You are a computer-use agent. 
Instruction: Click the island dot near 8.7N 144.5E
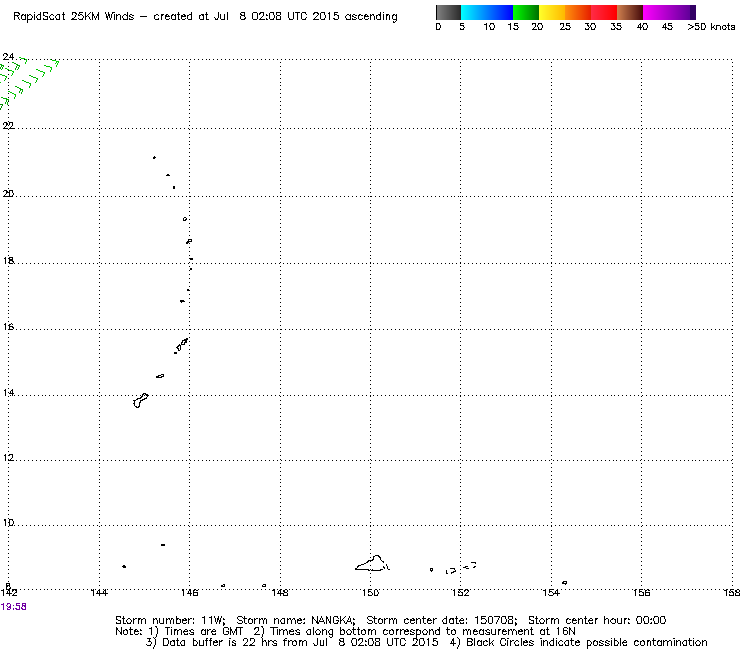coord(124,566)
